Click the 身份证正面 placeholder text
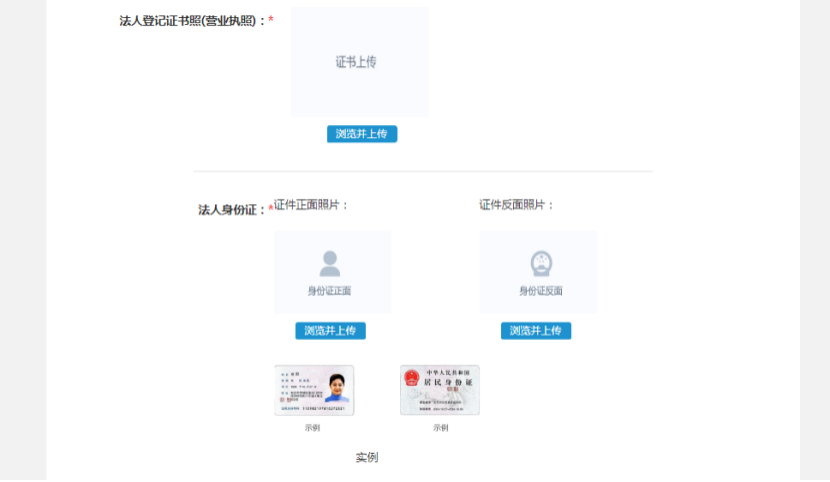830x482 pixels. (330, 291)
